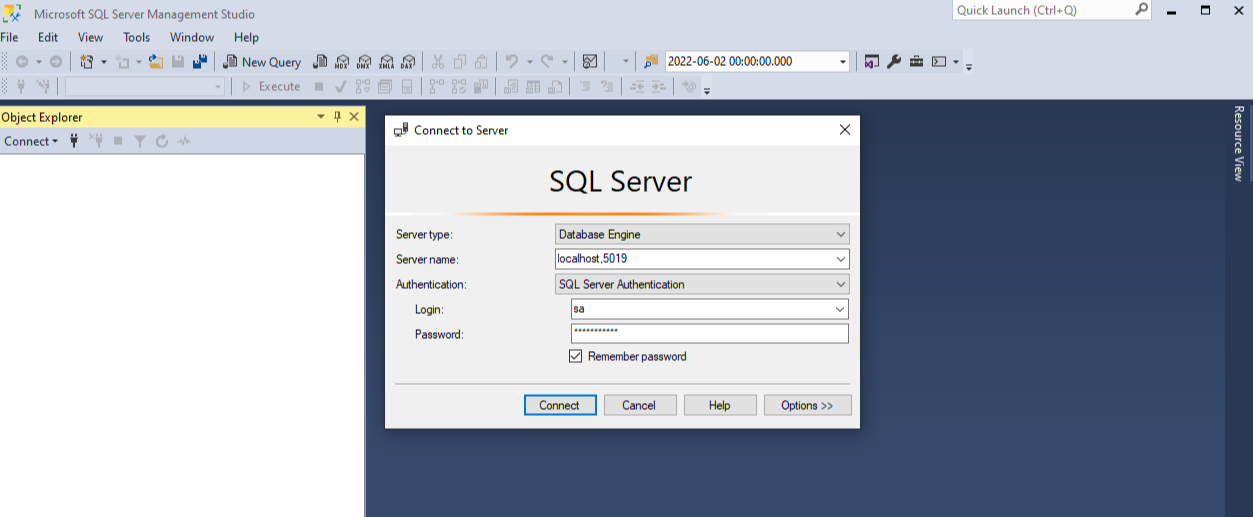Click the Activity pulse icon in Object Explorer
The width and height of the screenshot is (1253, 517).
click(184, 141)
